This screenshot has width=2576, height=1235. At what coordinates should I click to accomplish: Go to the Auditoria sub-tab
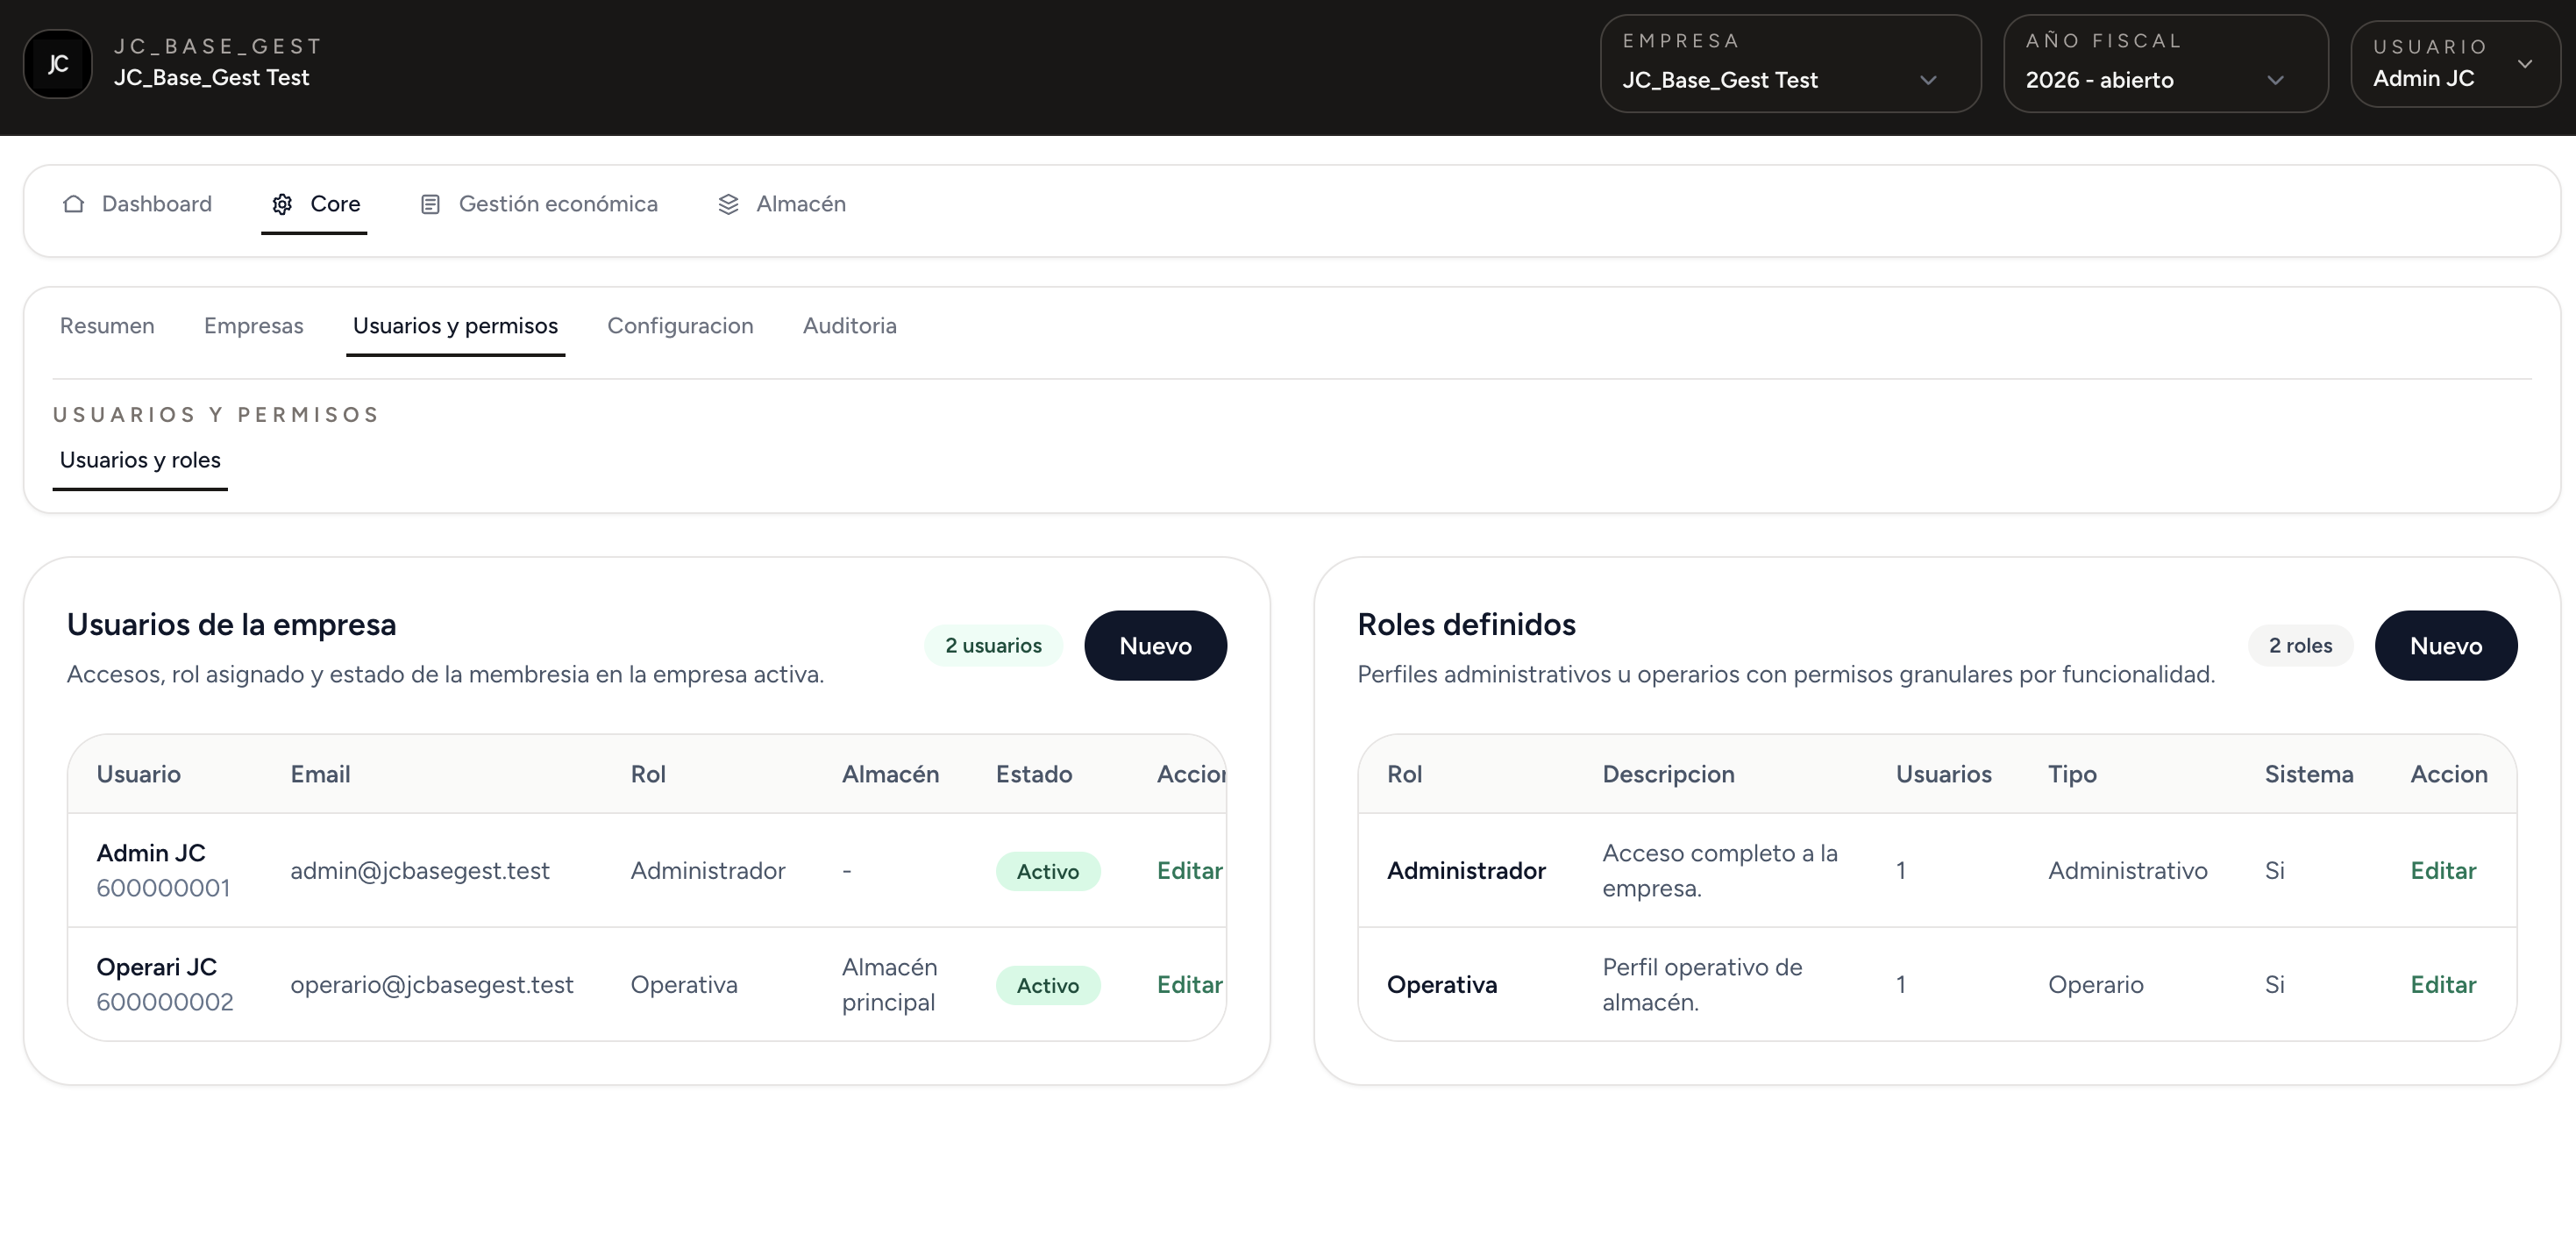click(x=850, y=326)
